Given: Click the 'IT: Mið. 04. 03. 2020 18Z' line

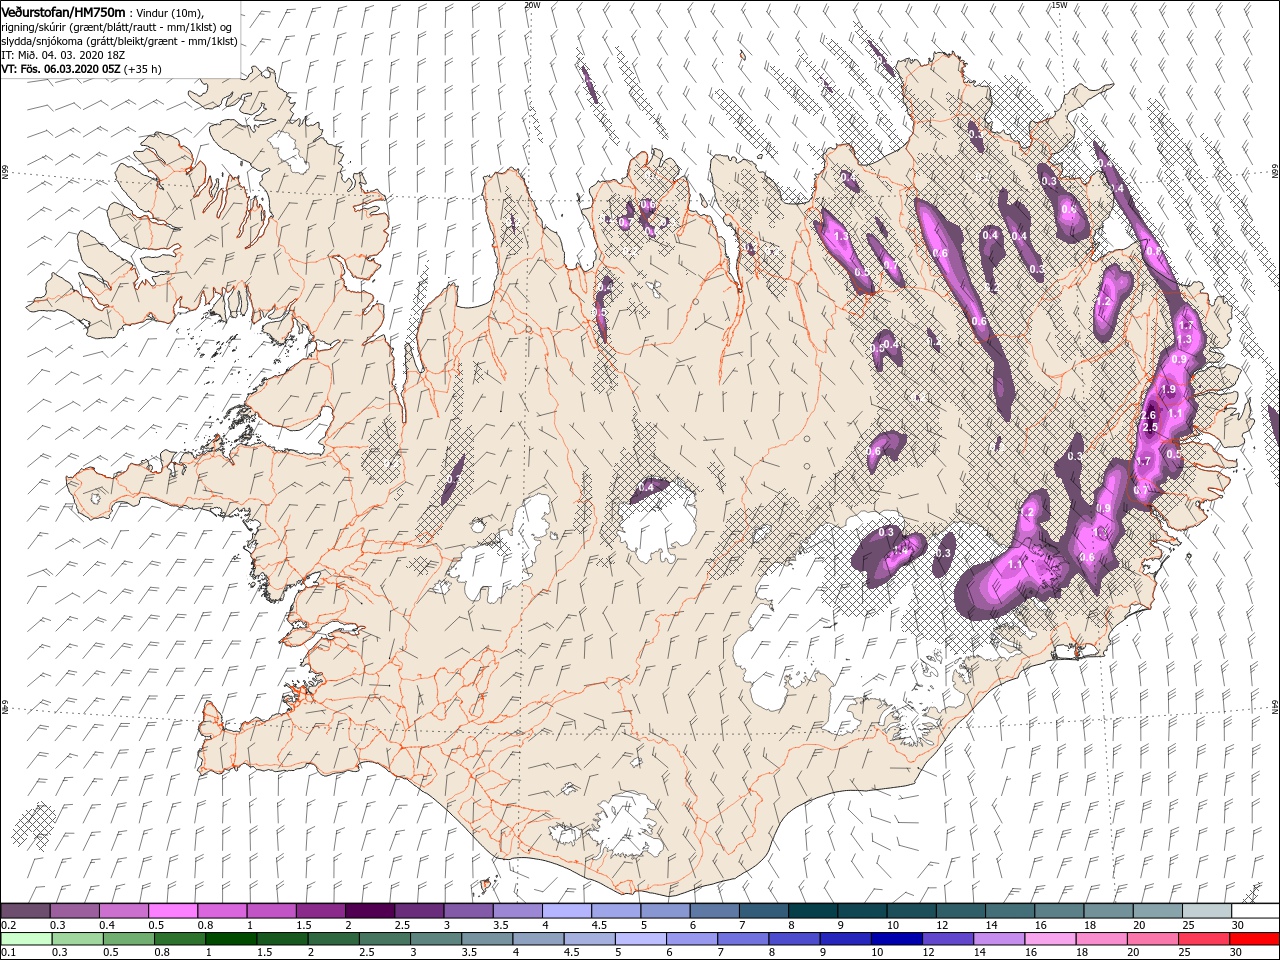Looking at the screenshot, I should click(61, 55).
